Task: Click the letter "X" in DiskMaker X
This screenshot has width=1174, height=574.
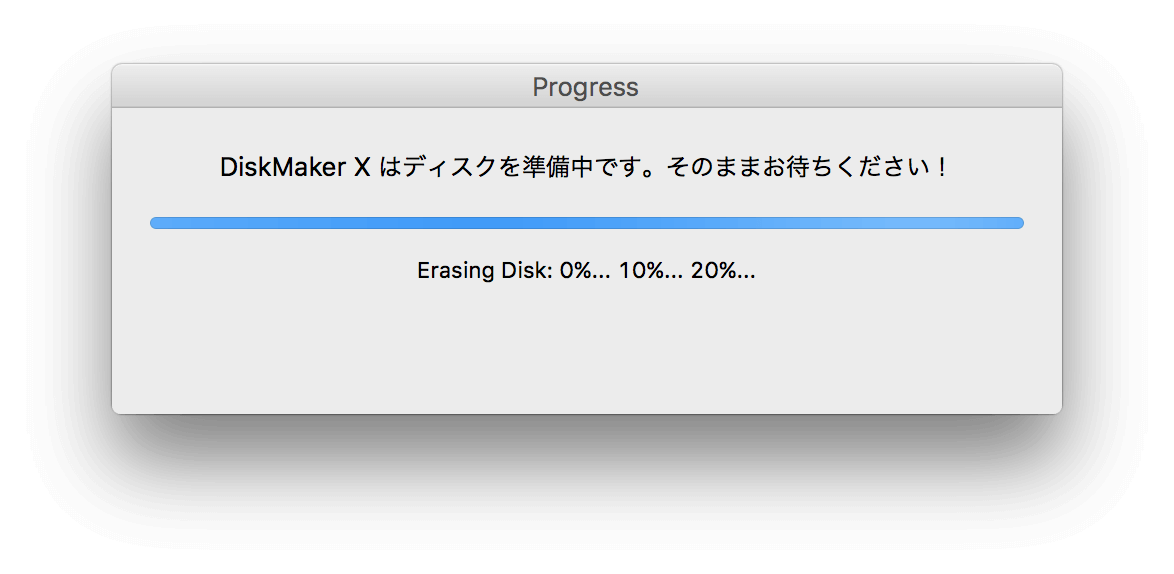Action: coord(362,168)
